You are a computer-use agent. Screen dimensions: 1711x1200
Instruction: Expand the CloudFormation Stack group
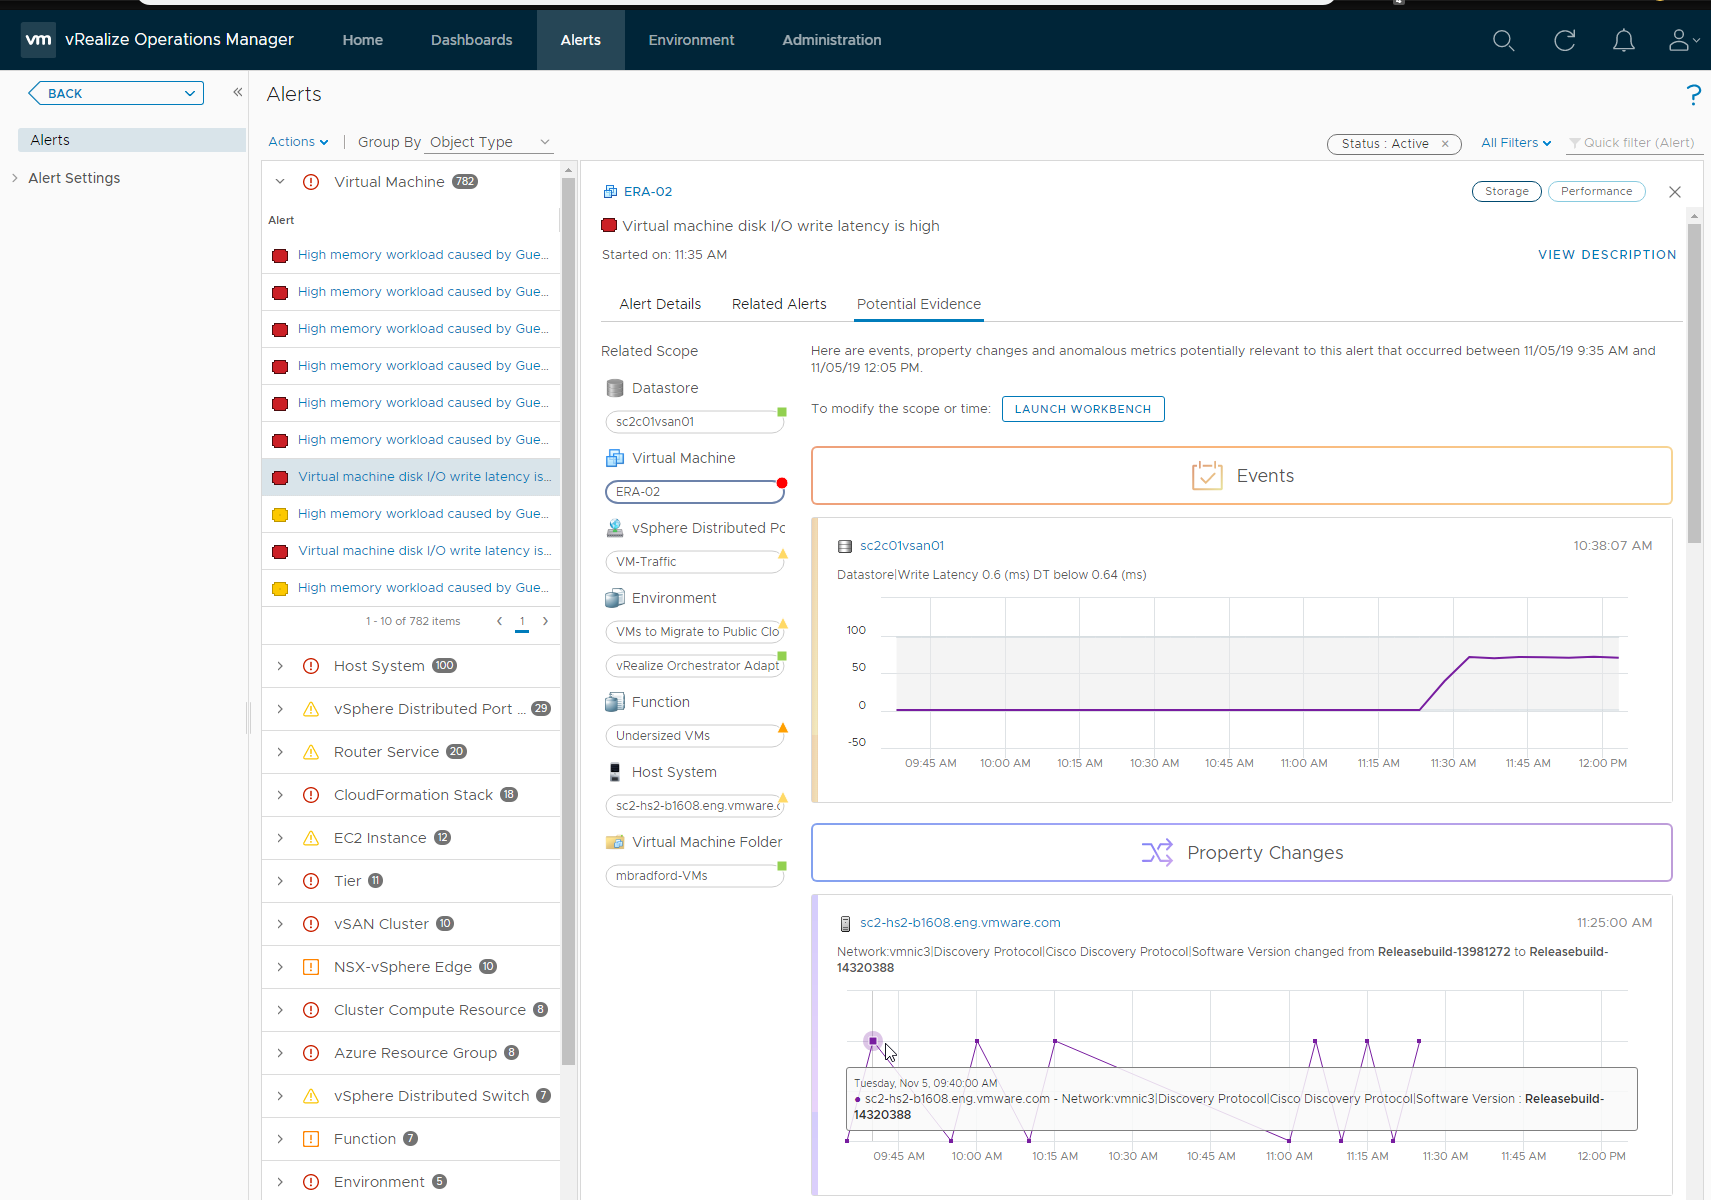click(280, 795)
